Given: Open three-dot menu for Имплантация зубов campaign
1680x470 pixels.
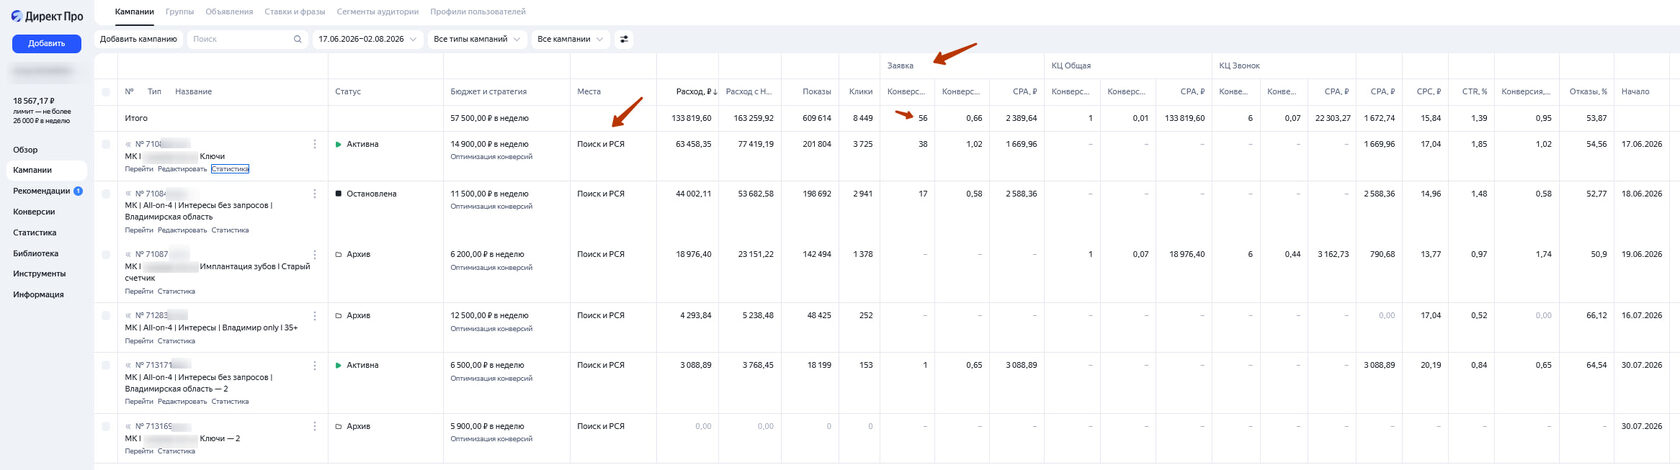Looking at the screenshot, I should pyautogui.click(x=315, y=255).
